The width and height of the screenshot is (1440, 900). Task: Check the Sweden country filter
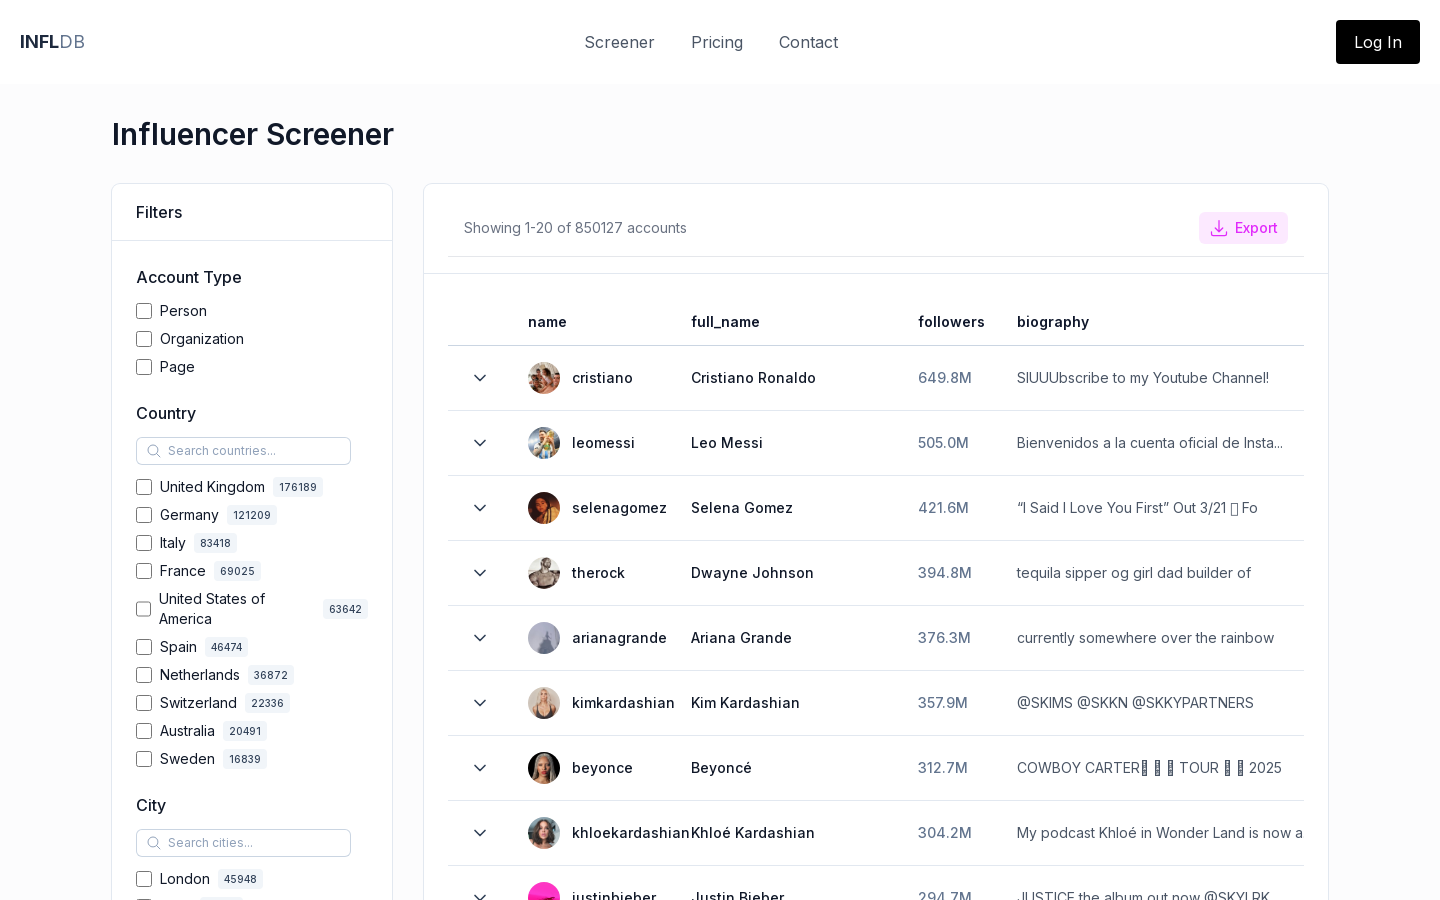tap(144, 759)
